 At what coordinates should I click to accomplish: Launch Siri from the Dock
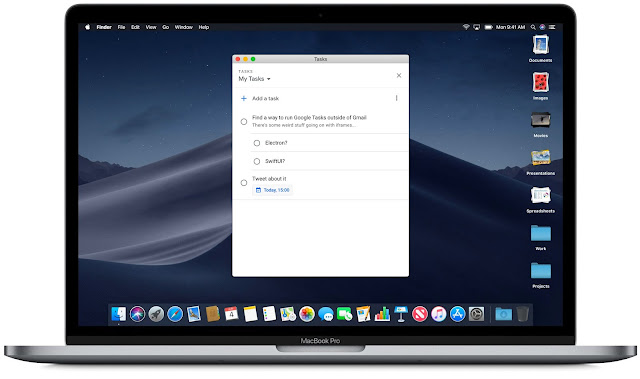tap(138, 314)
